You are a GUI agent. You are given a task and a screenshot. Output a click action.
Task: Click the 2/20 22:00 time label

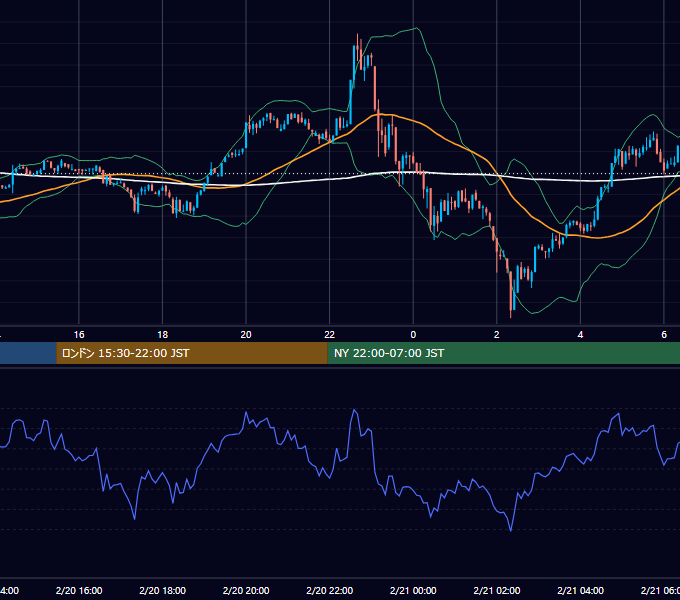[x=330, y=590]
